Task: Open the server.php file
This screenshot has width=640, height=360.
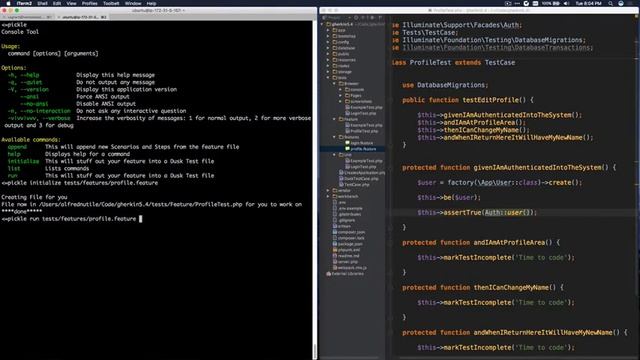Action: [x=346, y=262]
